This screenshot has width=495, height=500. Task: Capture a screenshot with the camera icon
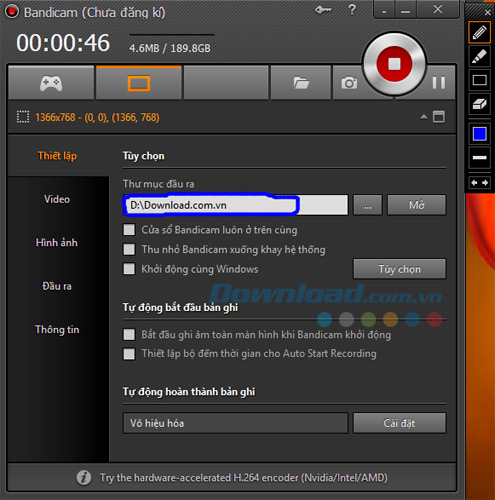pos(349,83)
